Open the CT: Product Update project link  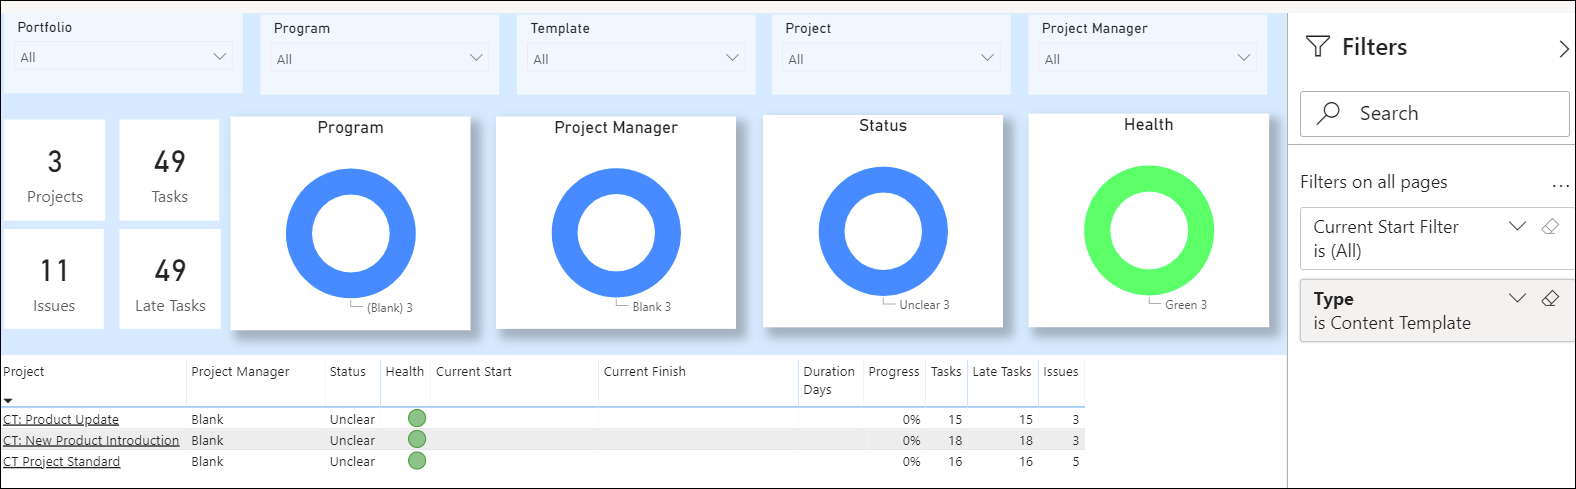click(x=61, y=420)
